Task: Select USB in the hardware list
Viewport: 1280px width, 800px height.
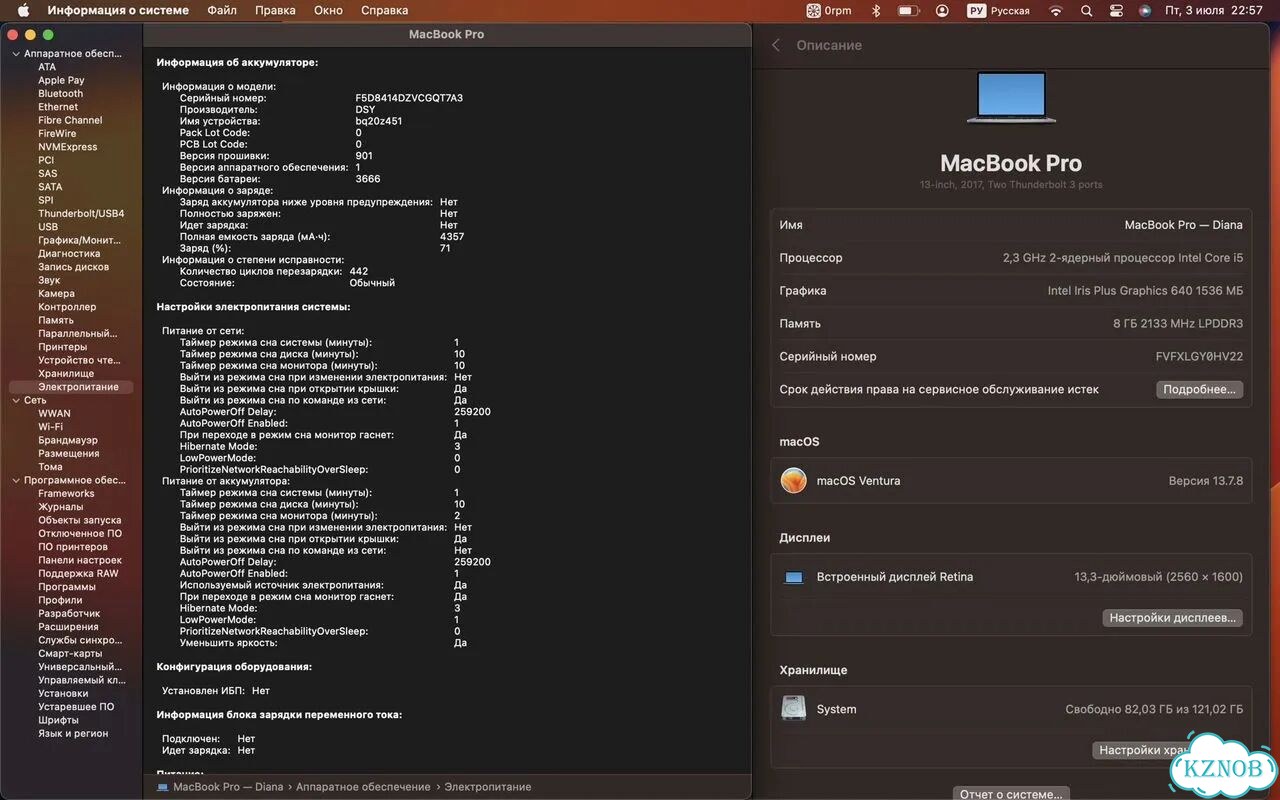Action: 48,227
